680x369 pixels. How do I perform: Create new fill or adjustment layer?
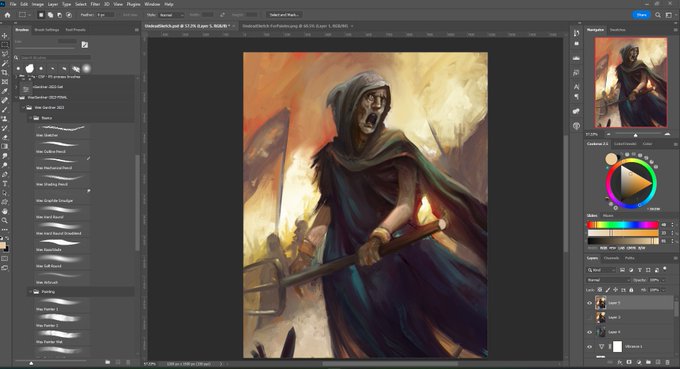click(639, 362)
